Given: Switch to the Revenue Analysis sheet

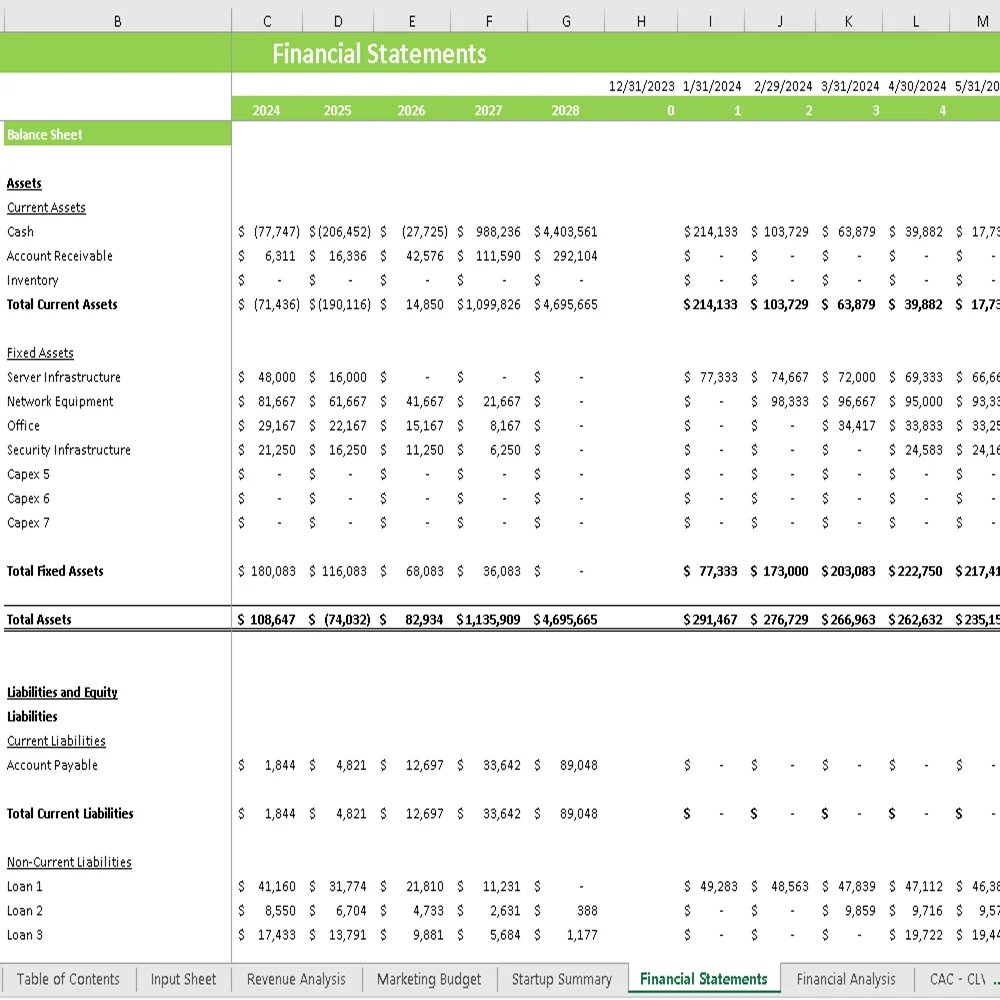Looking at the screenshot, I should (x=295, y=979).
